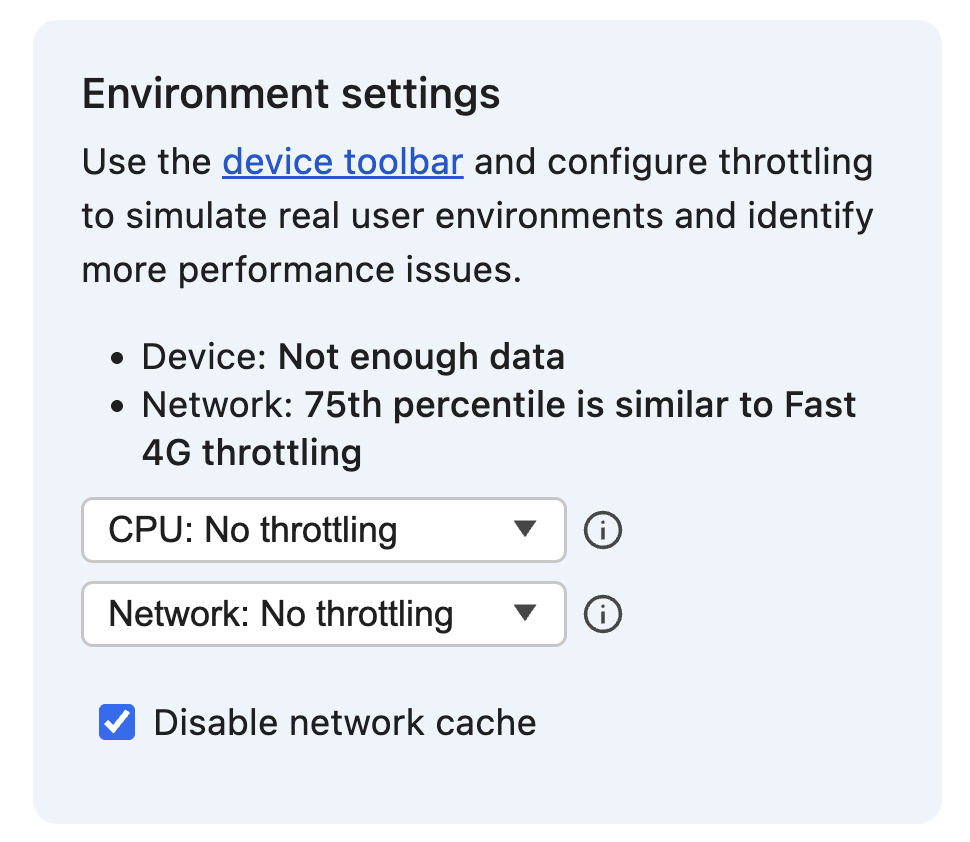Click the "Network: 75th percentile" list item
This screenshot has height=842, width=970.
pyautogui.click(x=498, y=405)
